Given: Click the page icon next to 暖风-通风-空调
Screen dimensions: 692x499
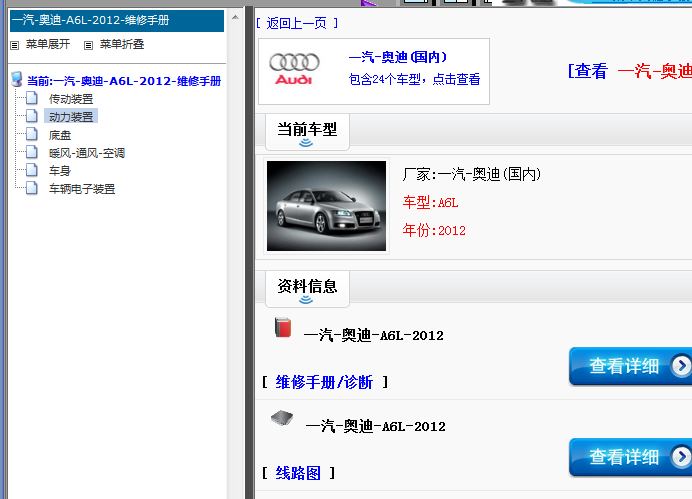Looking at the screenshot, I should click(x=32, y=152).
